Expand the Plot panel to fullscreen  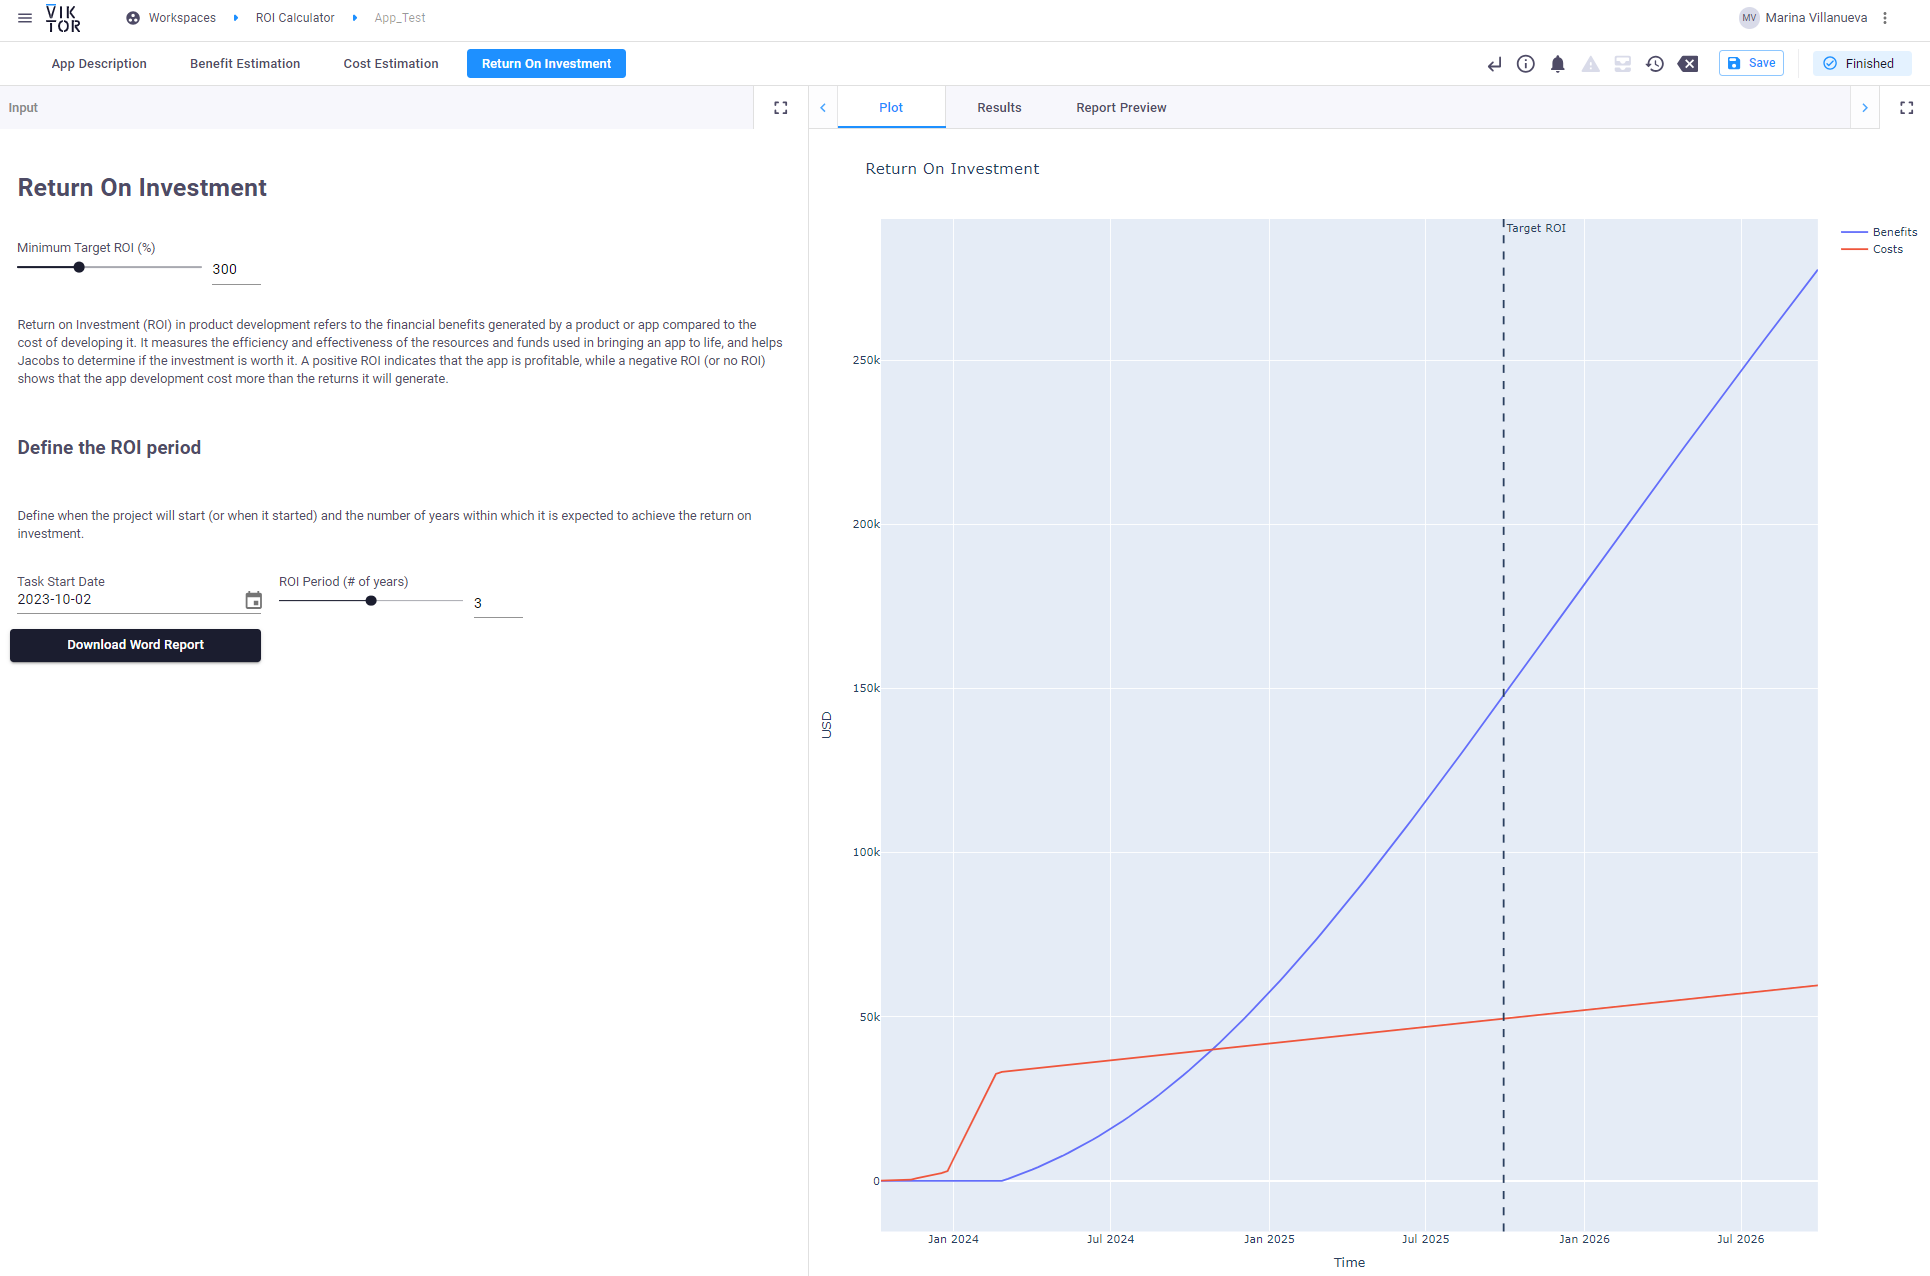(1907, 108)
